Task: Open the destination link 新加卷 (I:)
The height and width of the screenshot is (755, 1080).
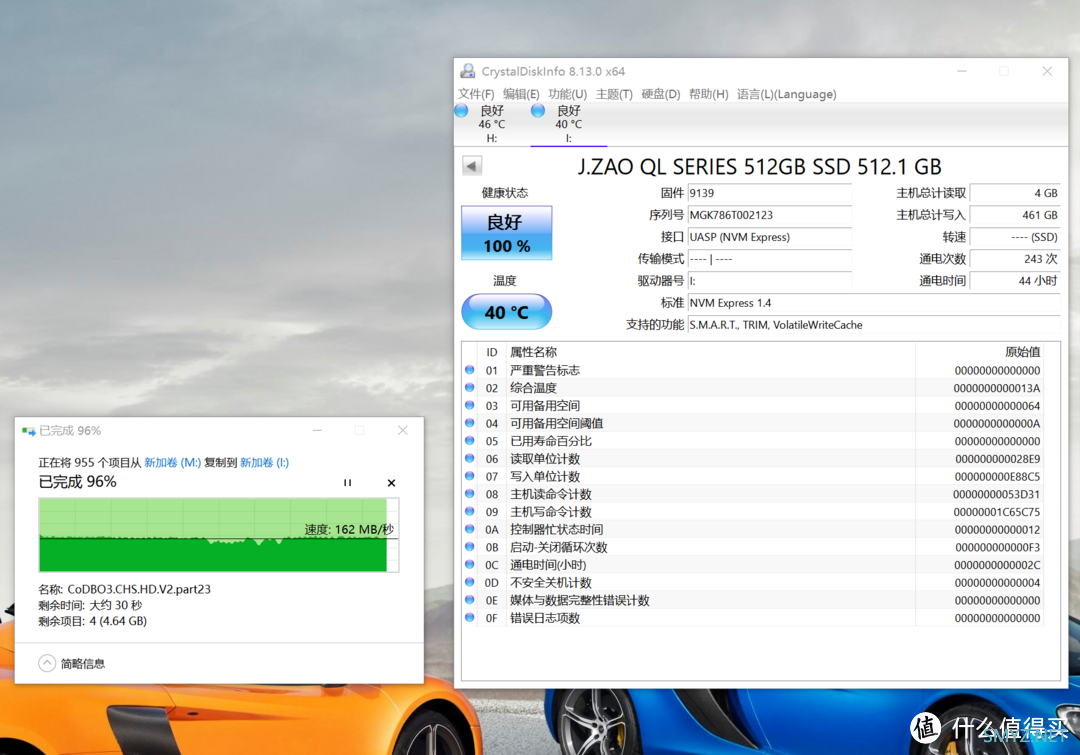Action: pyautogui.click(x=264, y=462)
